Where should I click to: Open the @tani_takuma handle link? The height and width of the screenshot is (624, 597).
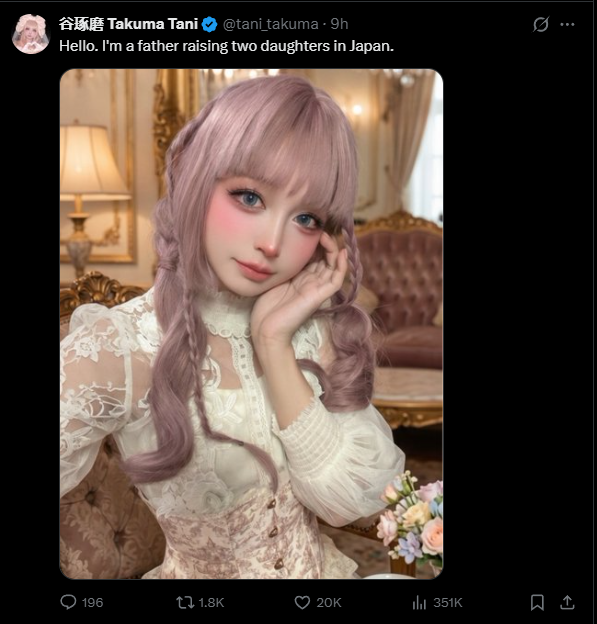pyautogui.click(x=271, y=24)
